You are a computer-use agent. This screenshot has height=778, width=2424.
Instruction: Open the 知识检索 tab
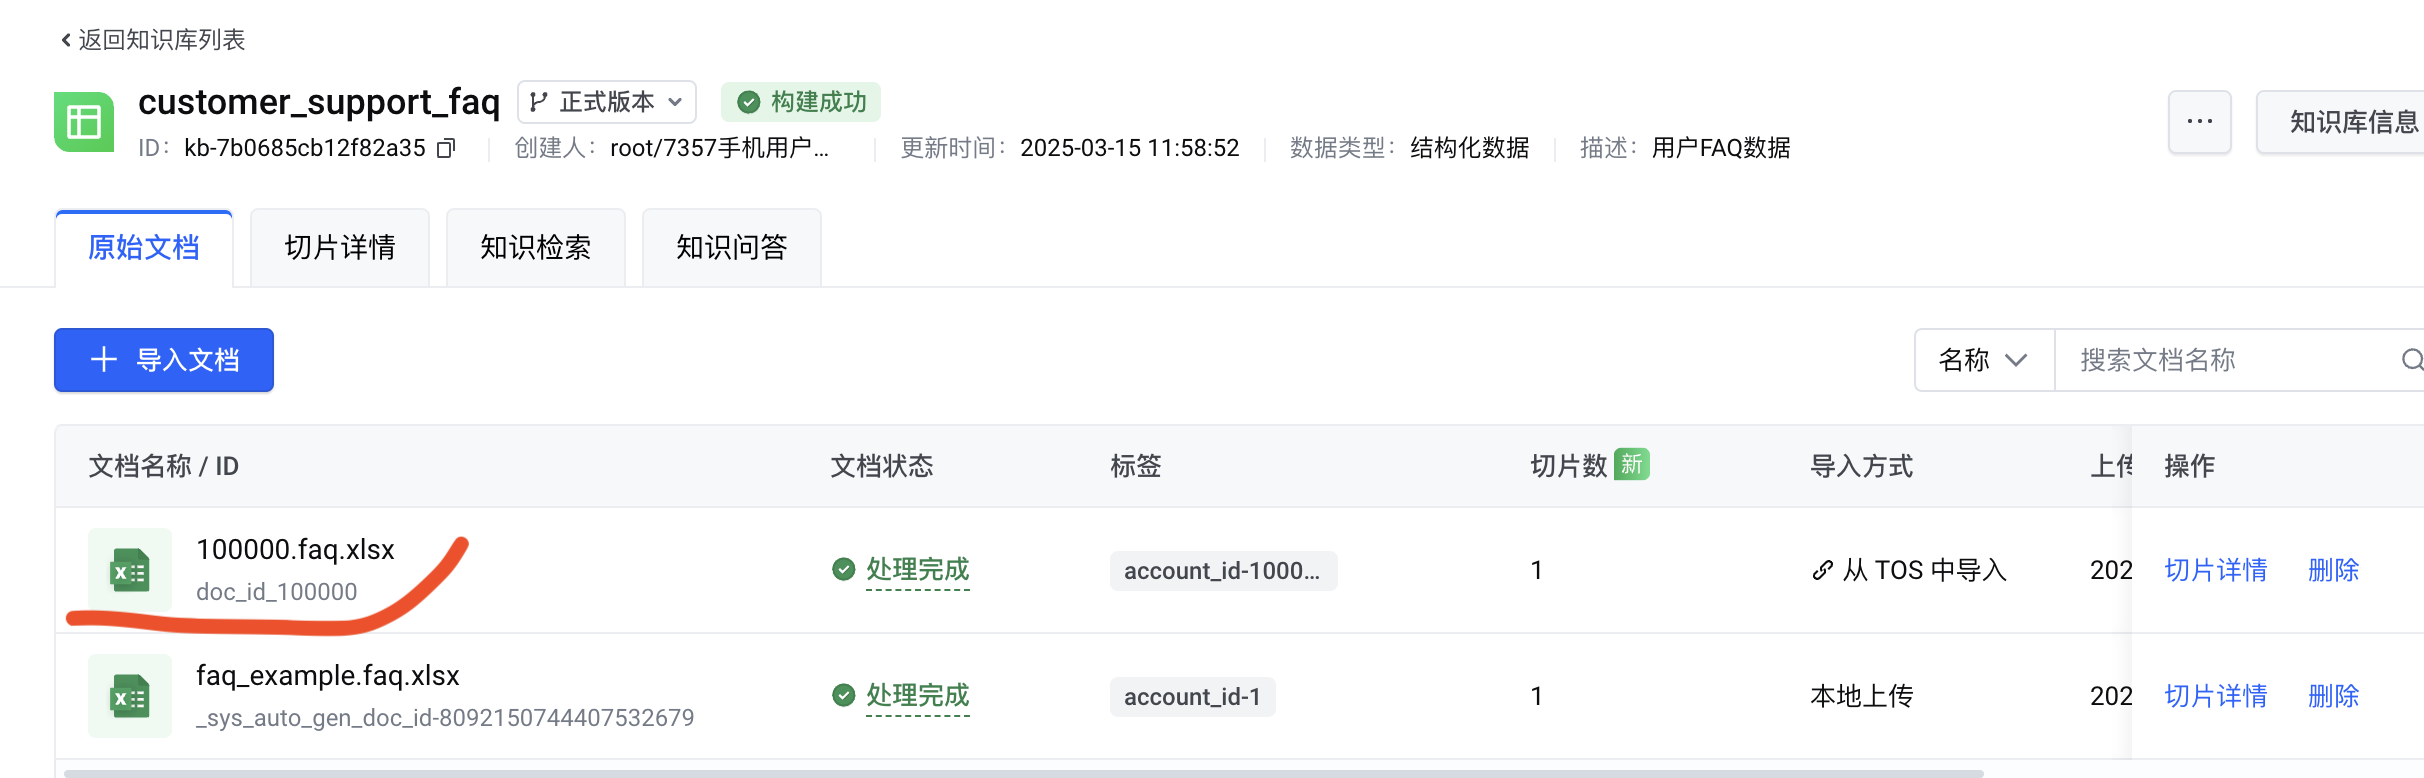click(536, 248)
